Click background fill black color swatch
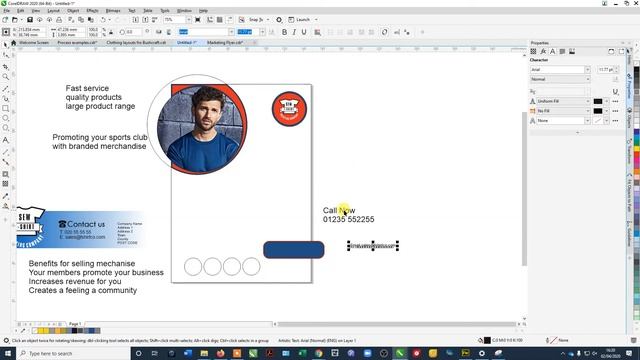 click(598, 111)
